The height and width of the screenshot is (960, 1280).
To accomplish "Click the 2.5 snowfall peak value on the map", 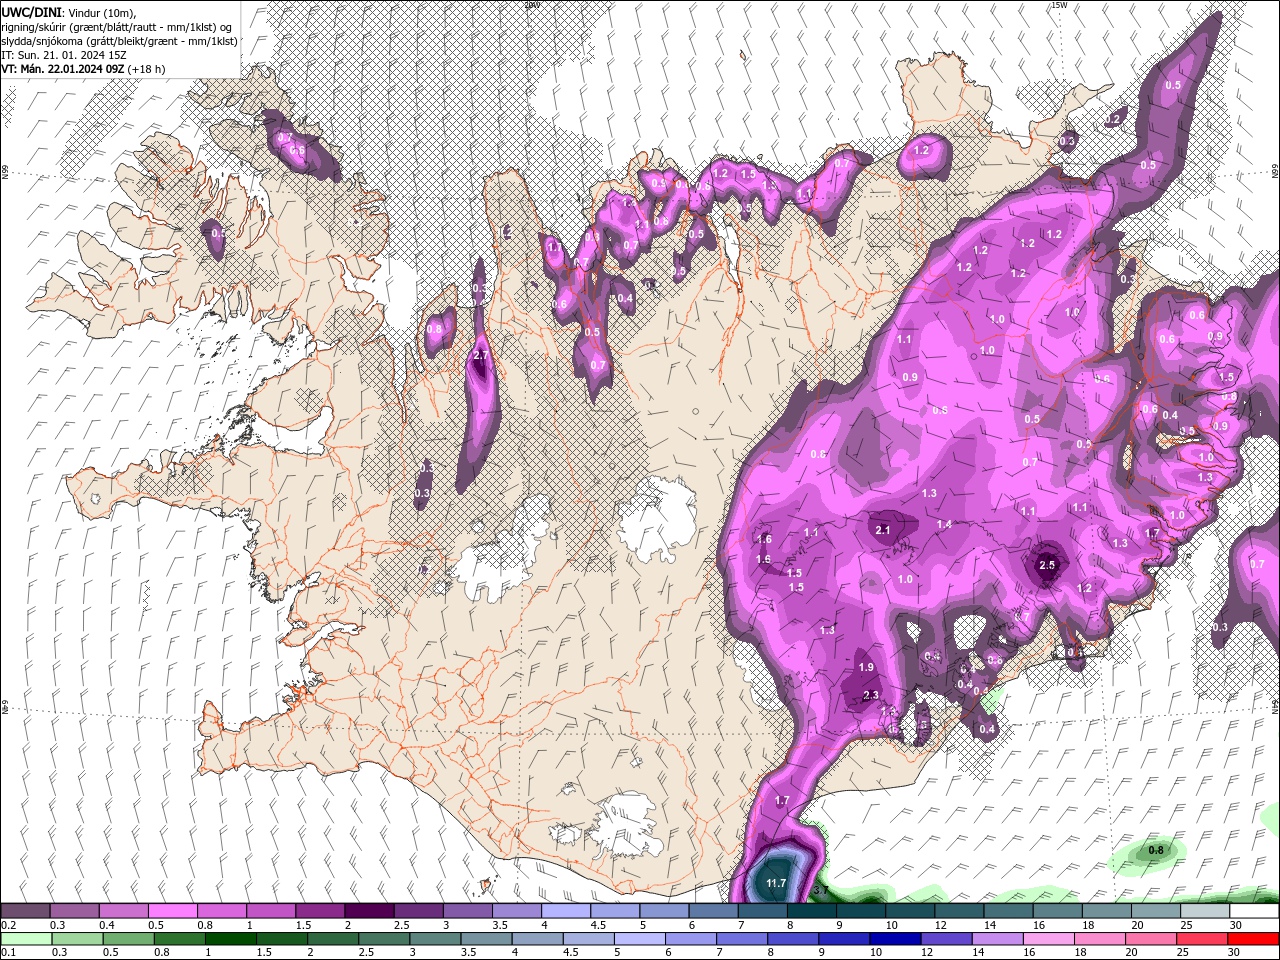I will [1047, 565].
